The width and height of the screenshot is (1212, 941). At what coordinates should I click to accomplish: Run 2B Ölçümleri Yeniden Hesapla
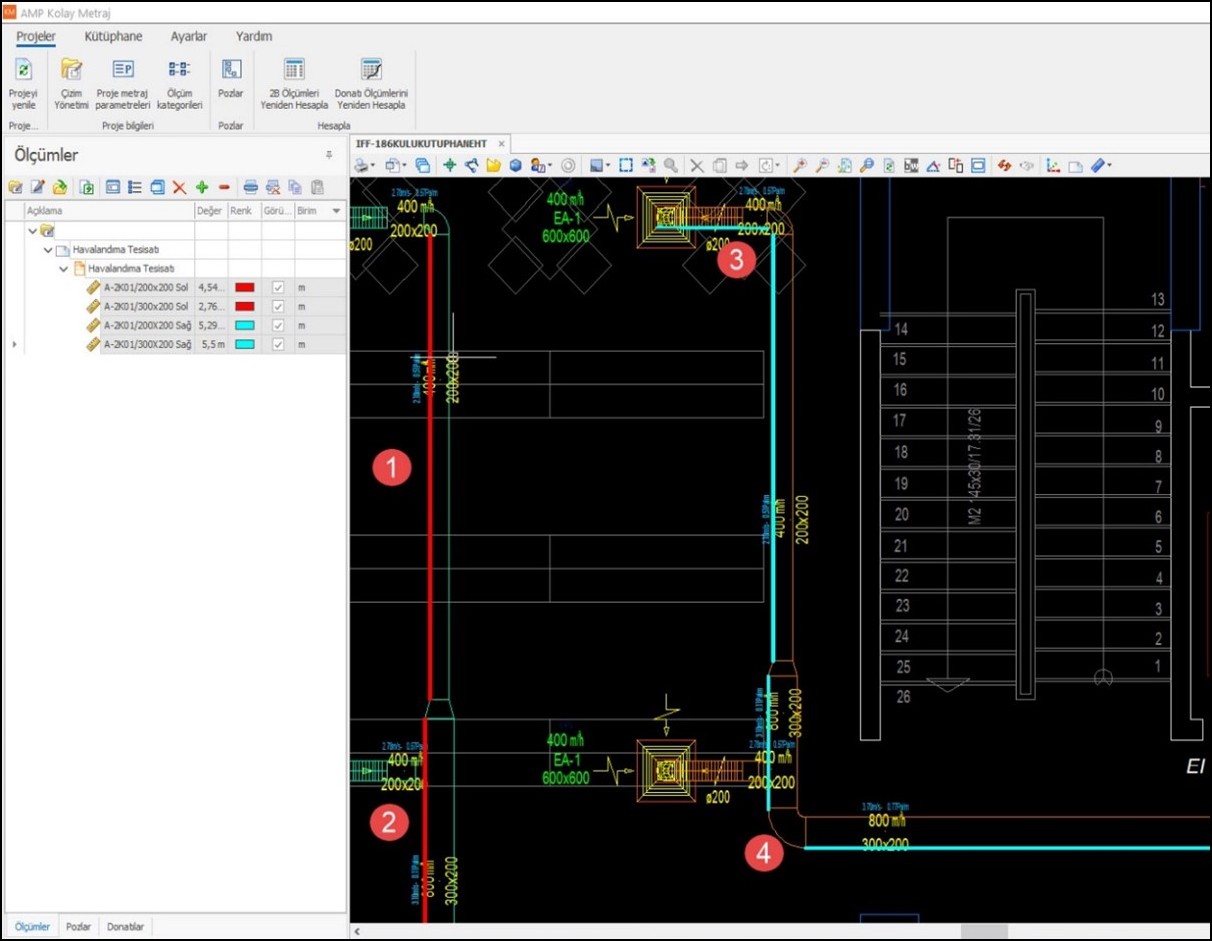pos(294,70)
